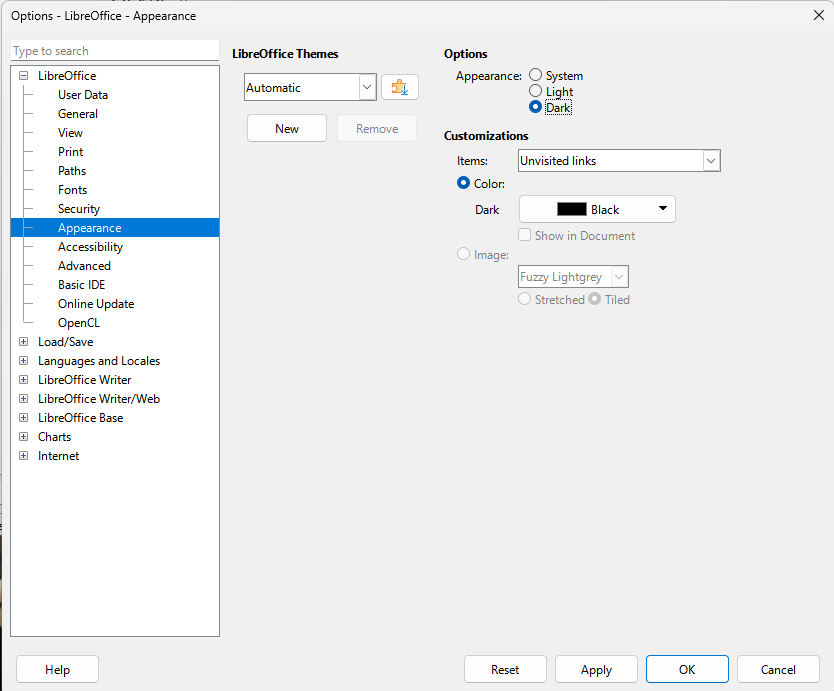Select the Load/Save label in tree

click(x=65, y=342)
